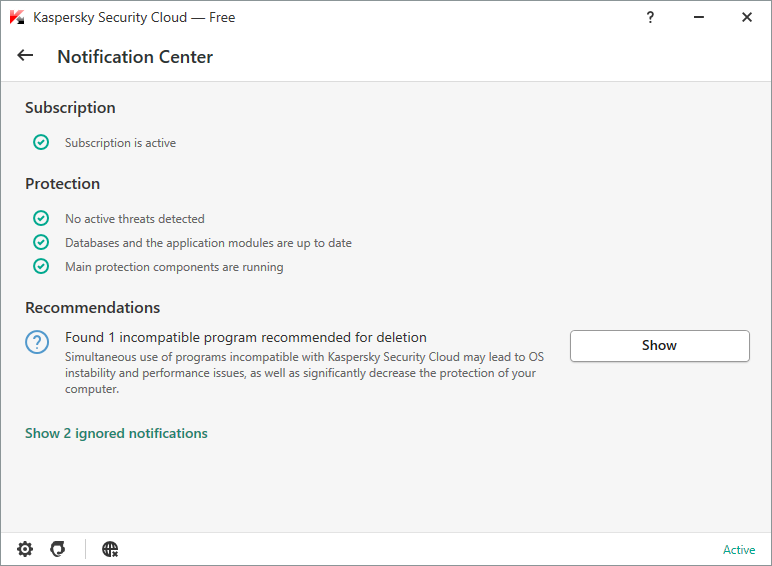Select 'Main protection components are running' row

(174, 267)
